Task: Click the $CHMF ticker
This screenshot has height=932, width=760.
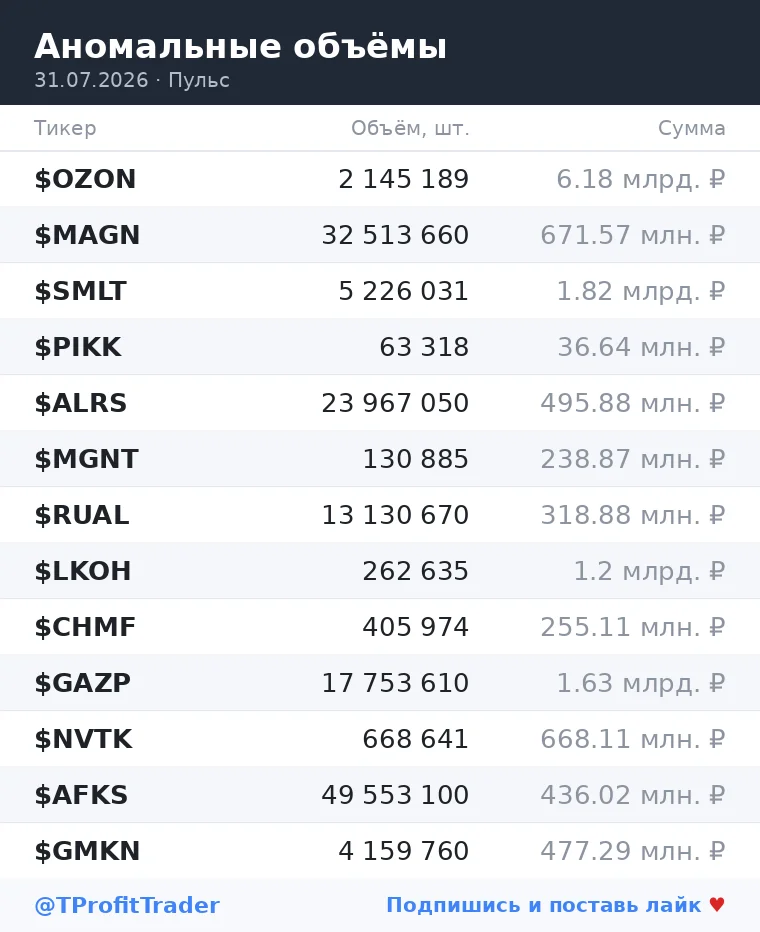Action: point(85,626)
